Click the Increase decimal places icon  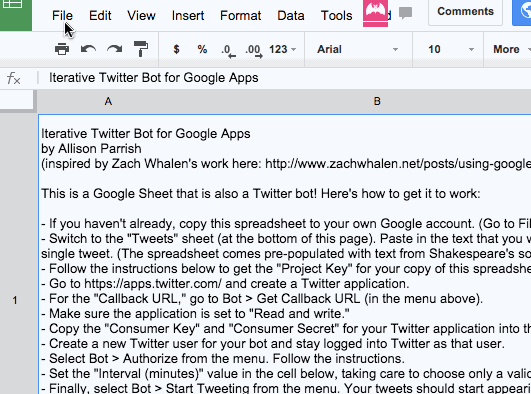[254, 50]
